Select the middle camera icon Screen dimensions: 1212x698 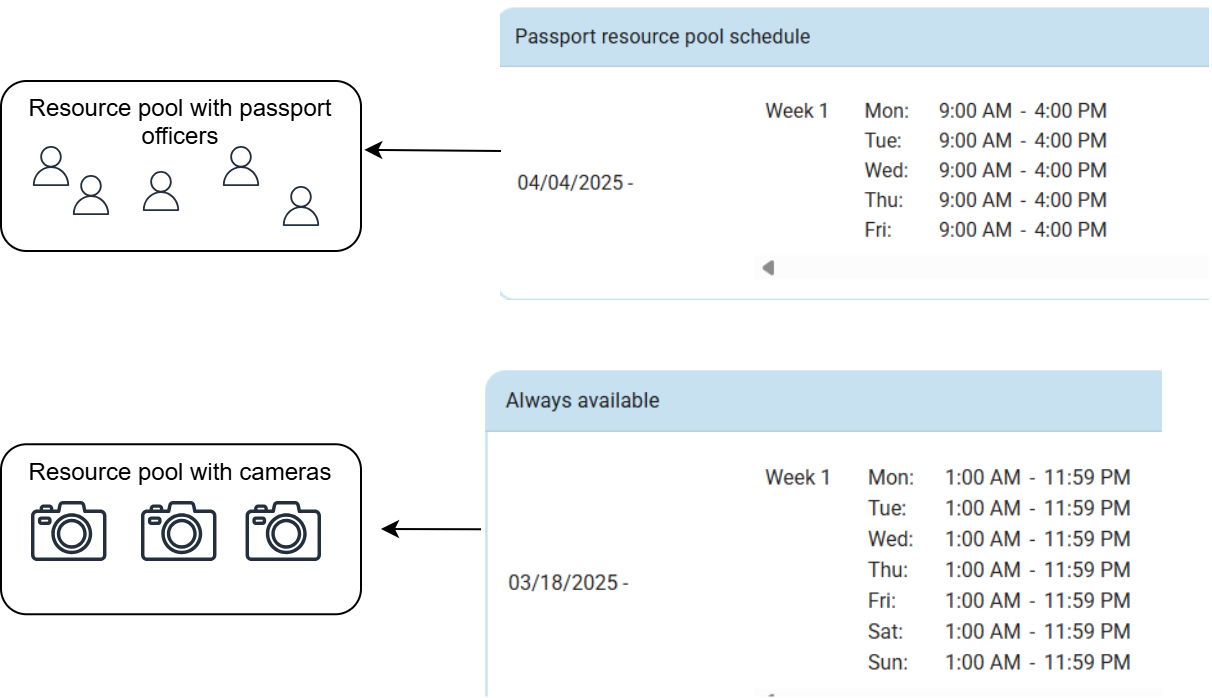pos(179,531)
